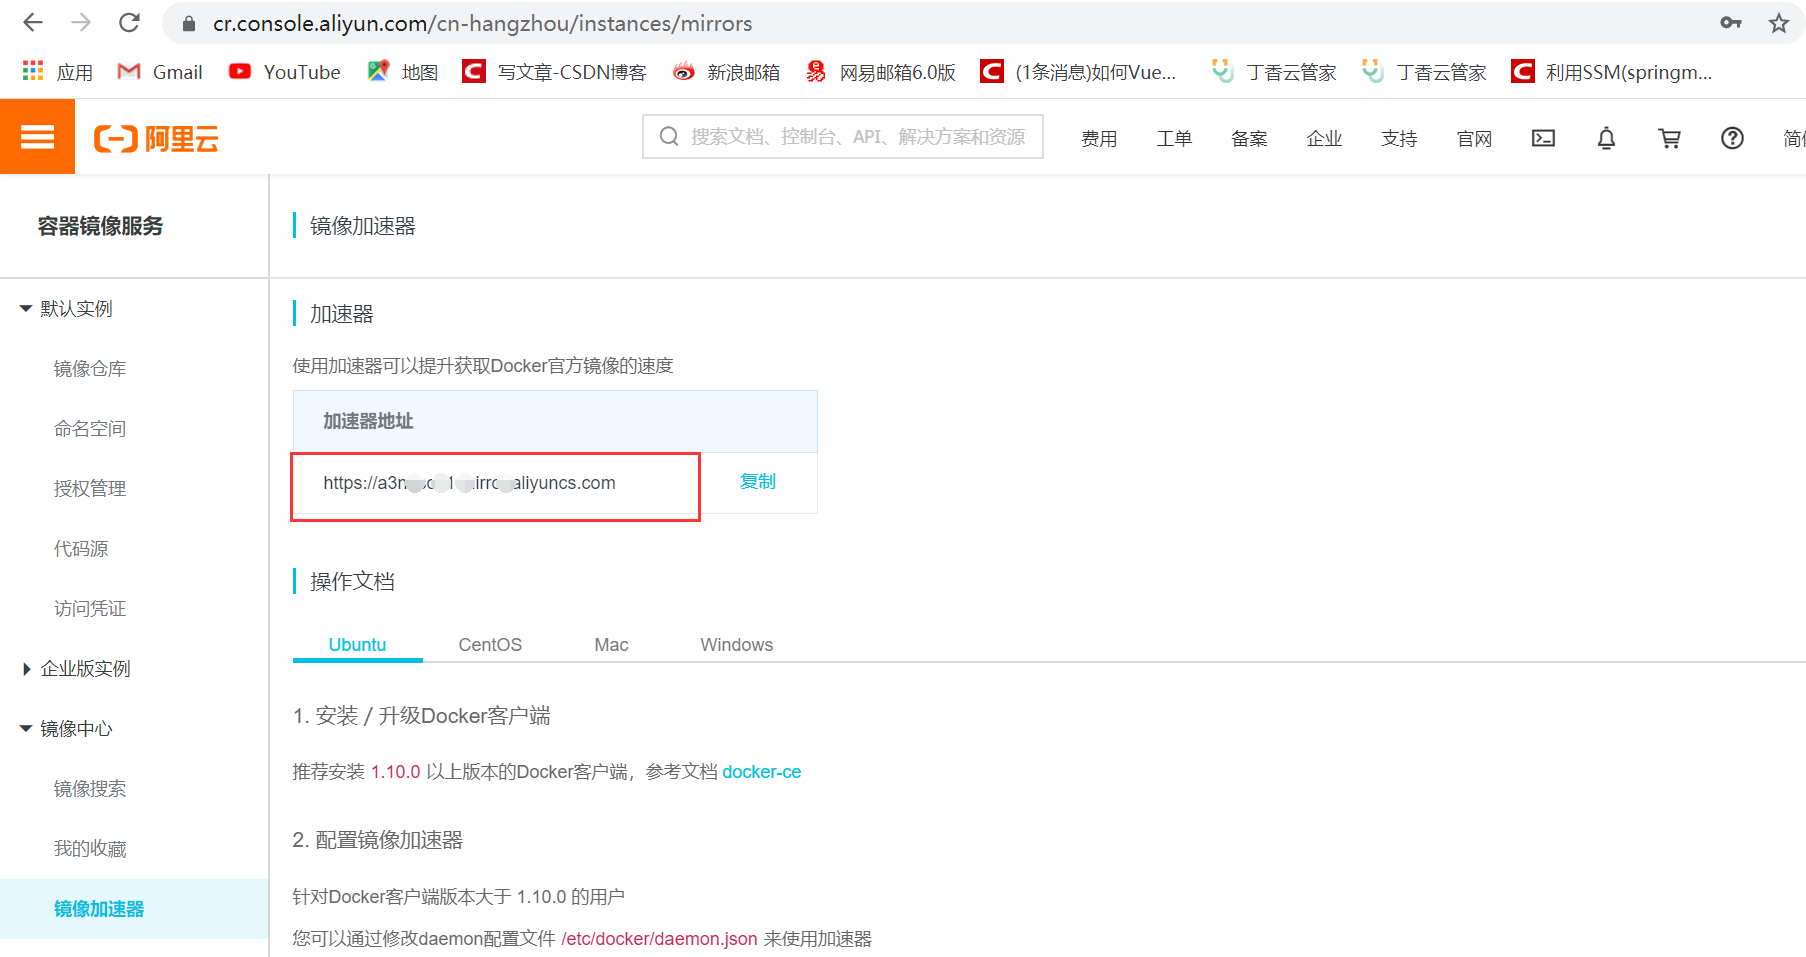The image size is (1806, 957).
Task: Open 镜像仓库 in sidebar
Action: click(x=90, y=368)
